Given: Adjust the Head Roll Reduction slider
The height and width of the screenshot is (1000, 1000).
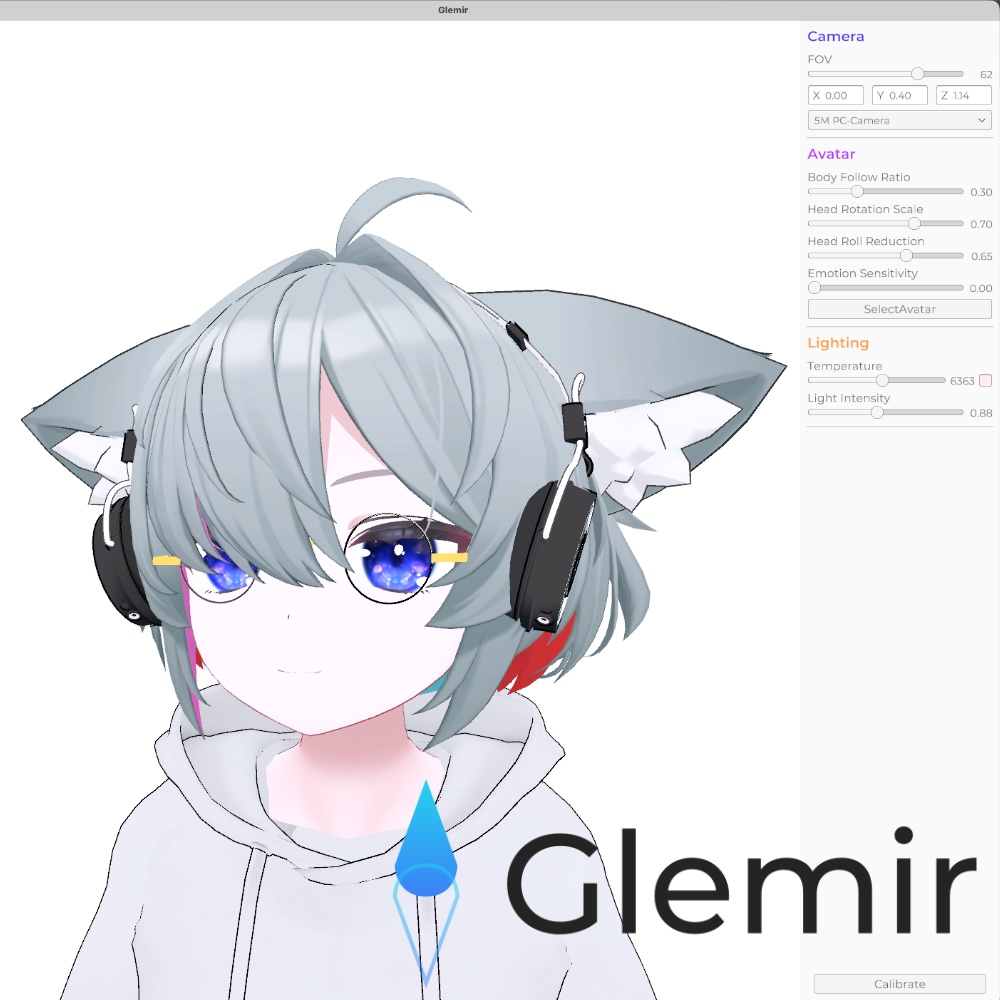Looking at the screenshot, I should (x=906, y=255).
